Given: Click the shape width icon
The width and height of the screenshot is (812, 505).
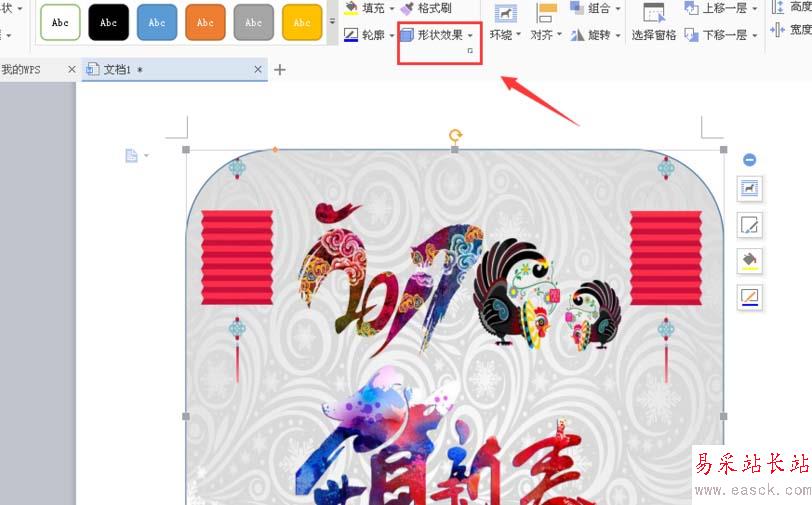Looking at the screenshot, I should click(777, 31).
